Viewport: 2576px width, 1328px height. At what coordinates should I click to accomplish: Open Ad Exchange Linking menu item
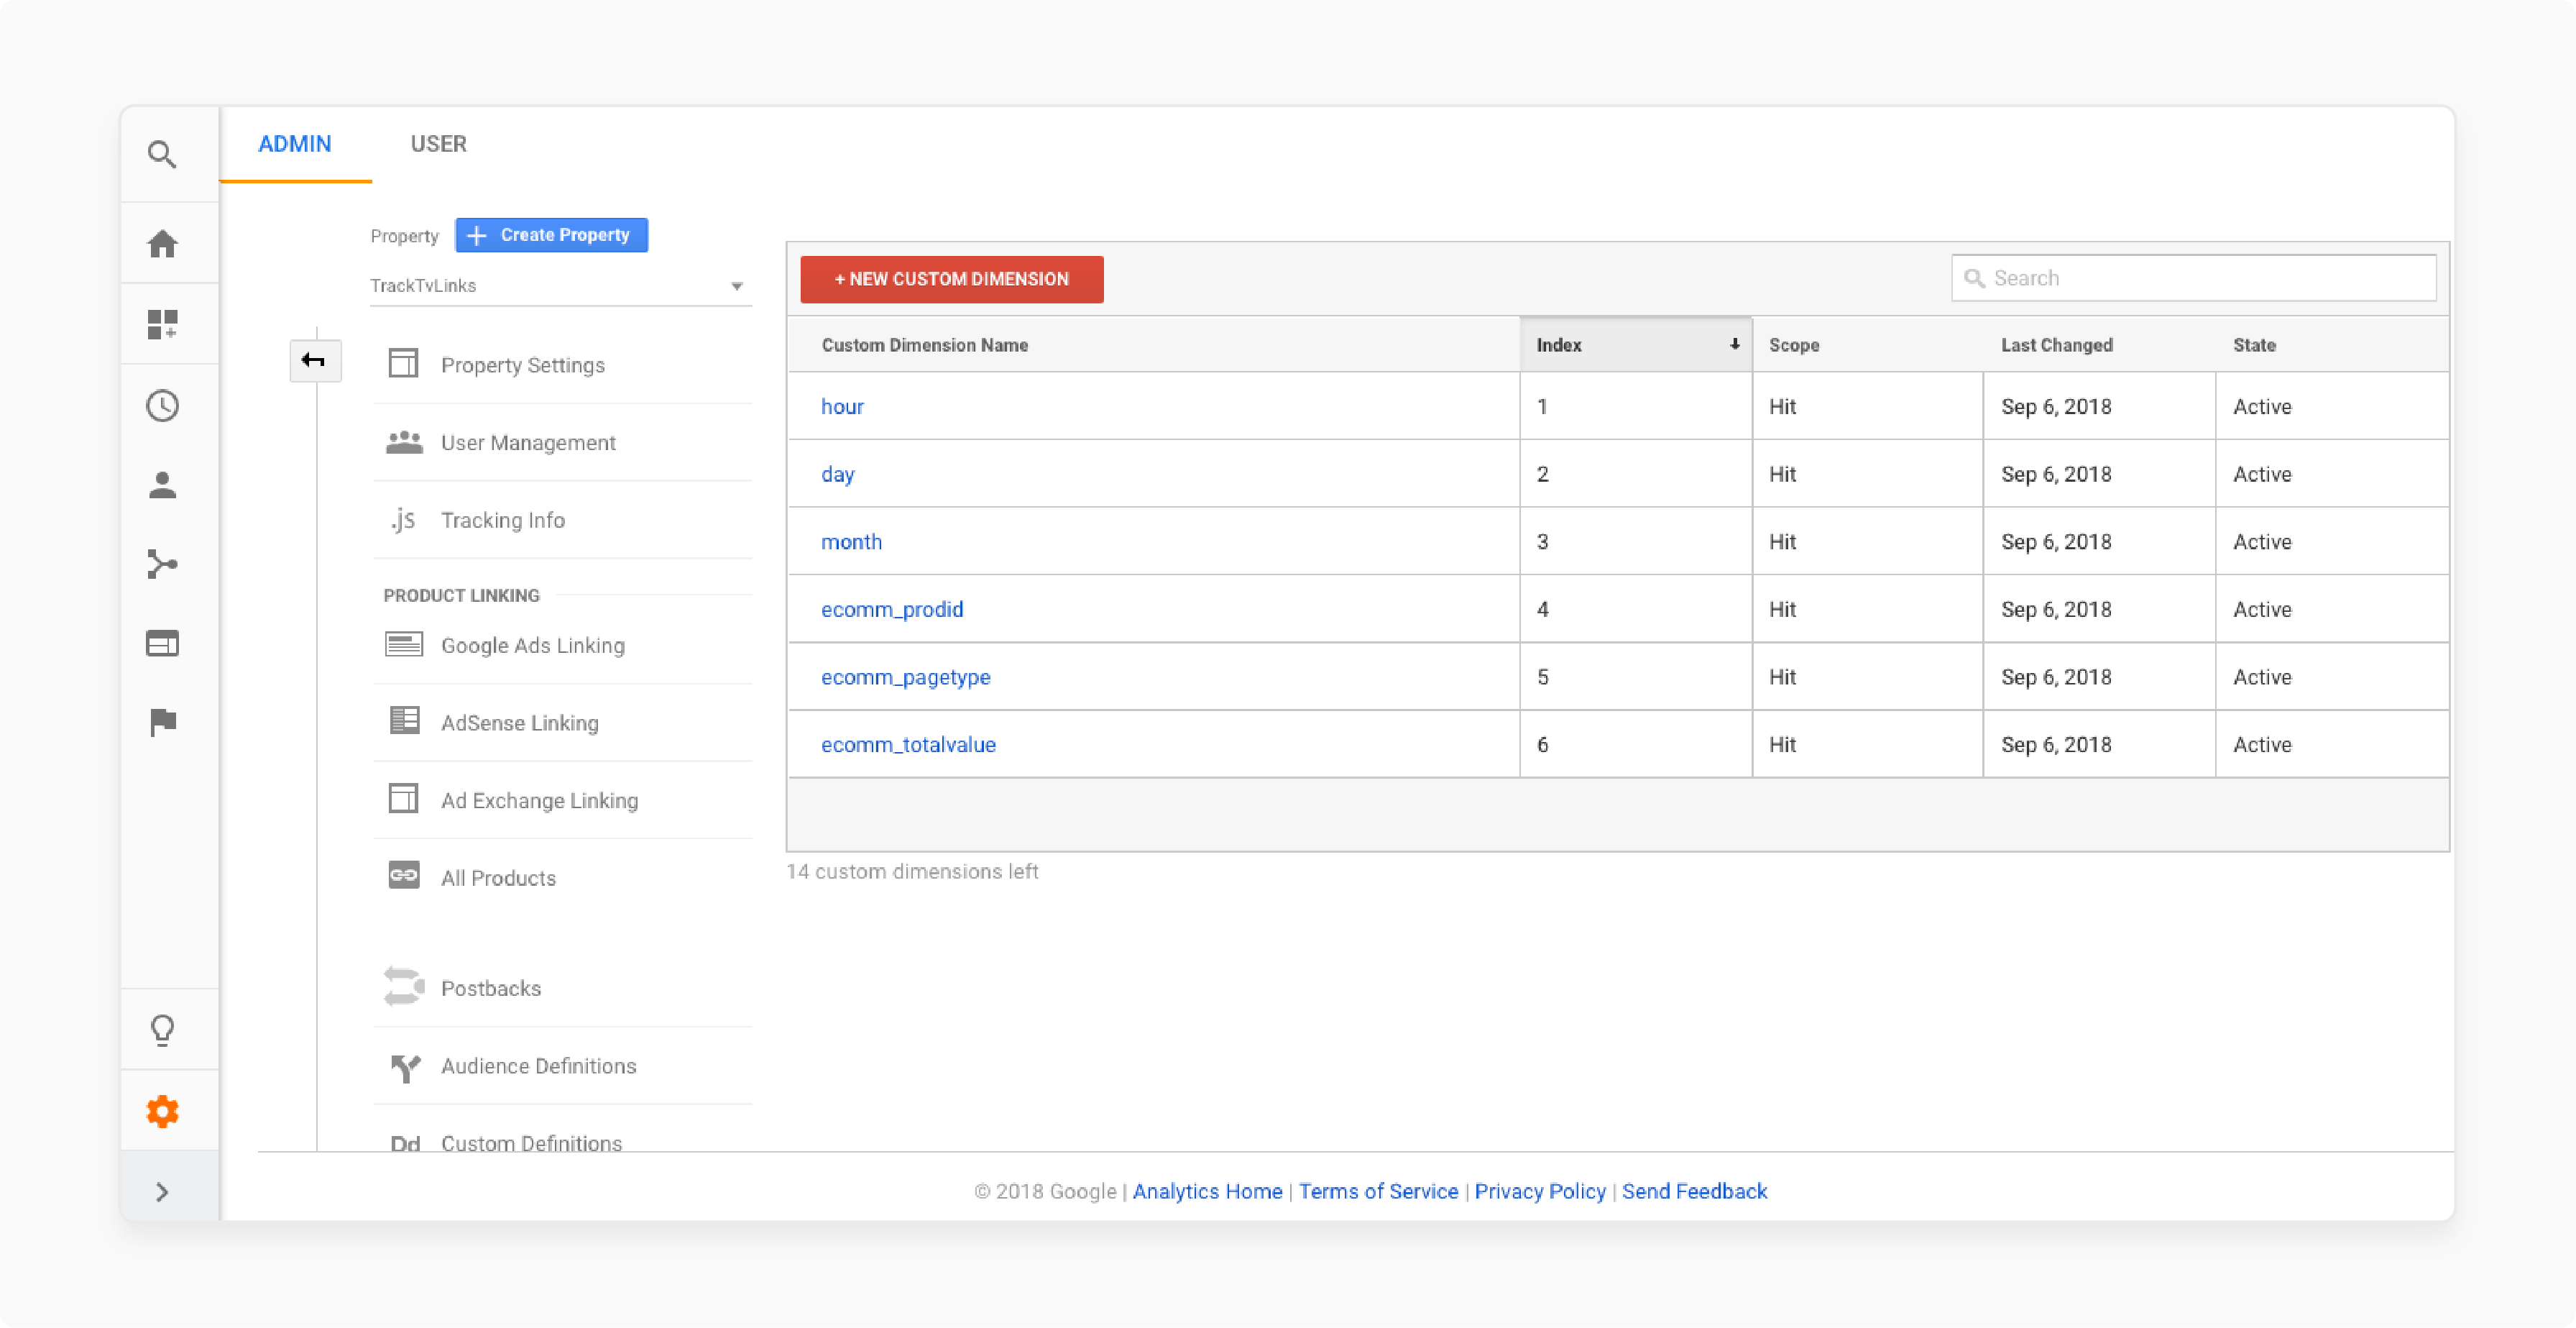click(539, 800)
